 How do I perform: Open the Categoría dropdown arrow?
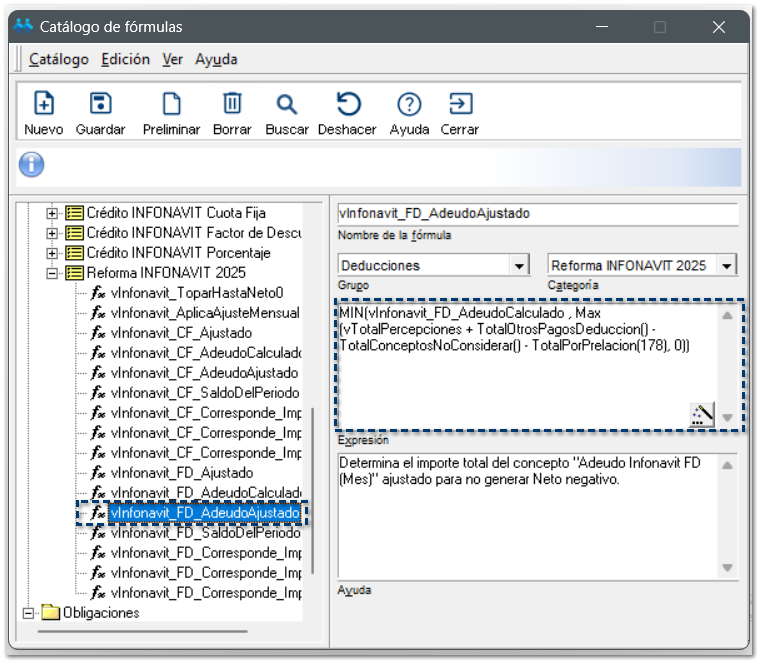click(x=727, y=266)
